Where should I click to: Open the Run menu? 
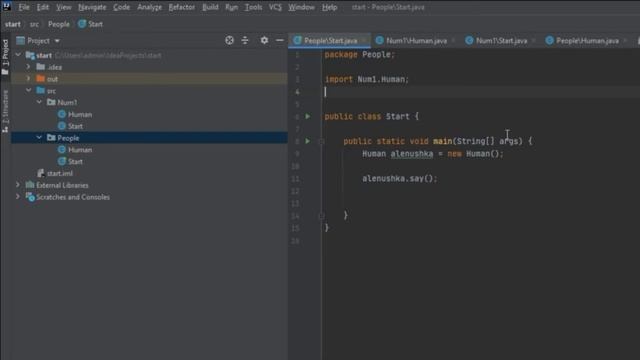(x=231, y=7)
